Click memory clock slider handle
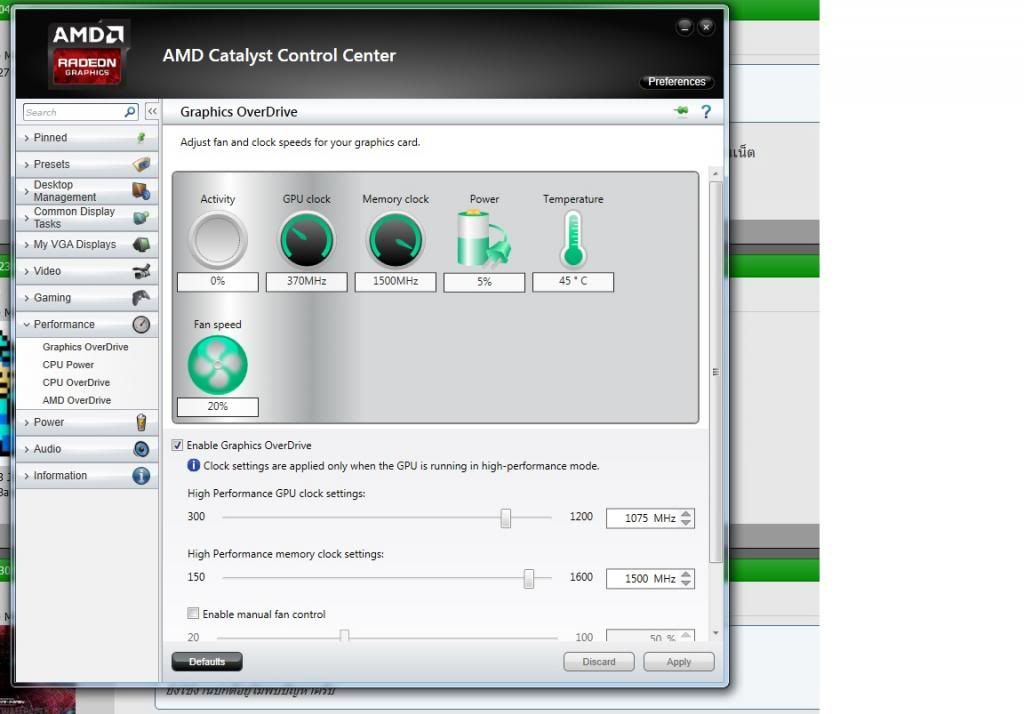 coord(528,578)
